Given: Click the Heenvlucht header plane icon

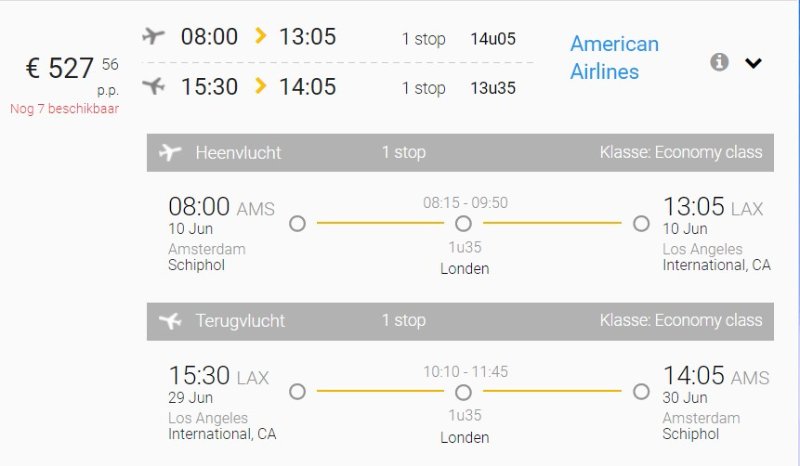Looking at the screenshot, I should pos(170,152).
